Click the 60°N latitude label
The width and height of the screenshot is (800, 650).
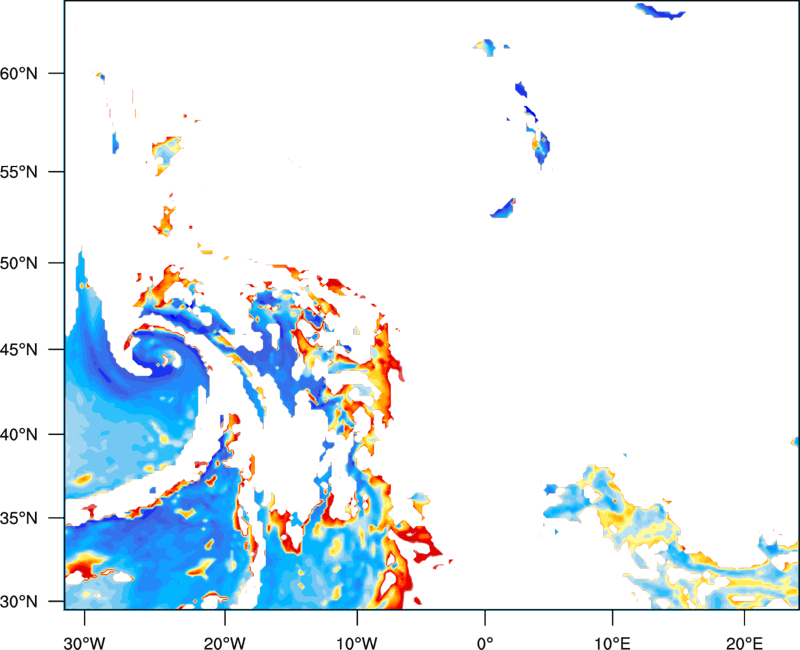click(19, 73)
